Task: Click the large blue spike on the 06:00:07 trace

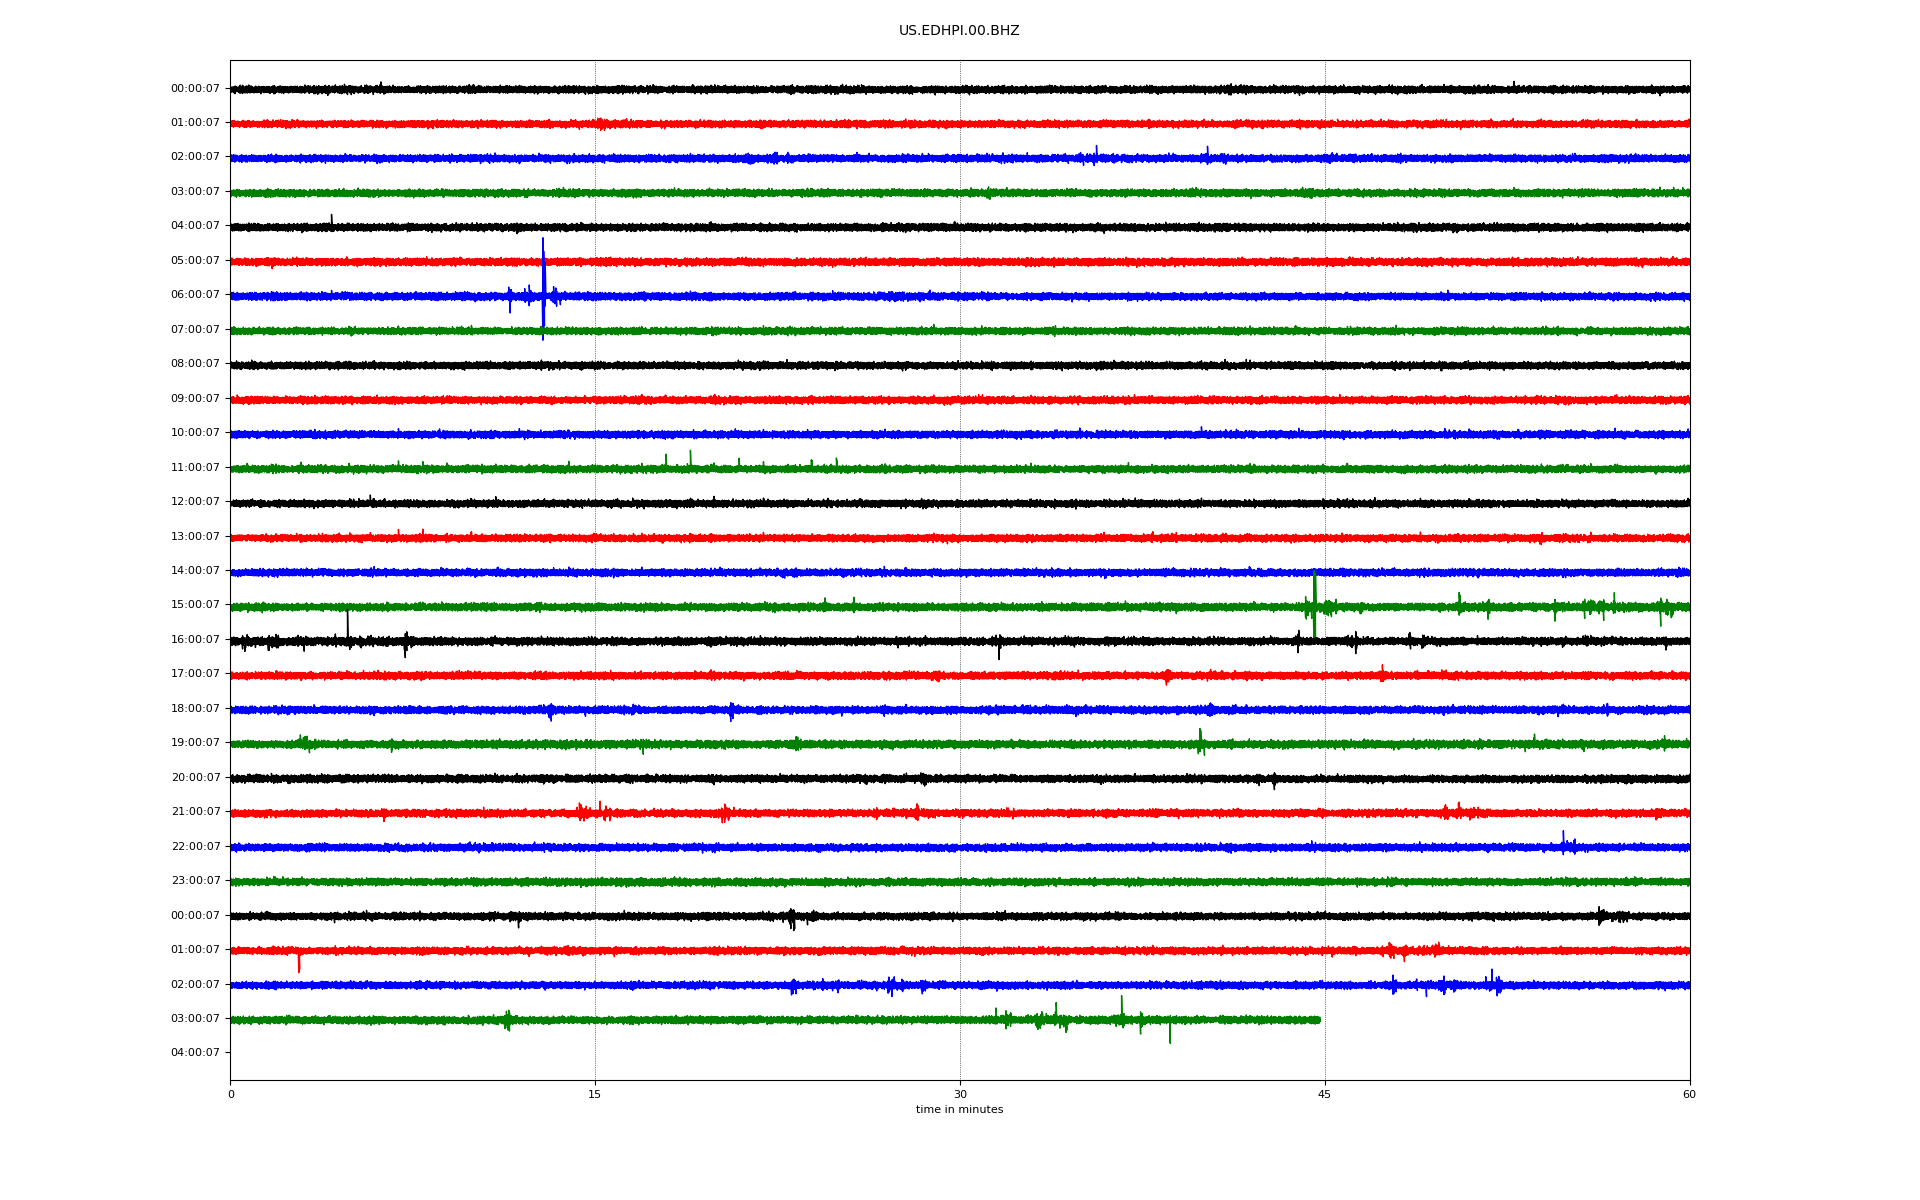Action: click(543, 287)
